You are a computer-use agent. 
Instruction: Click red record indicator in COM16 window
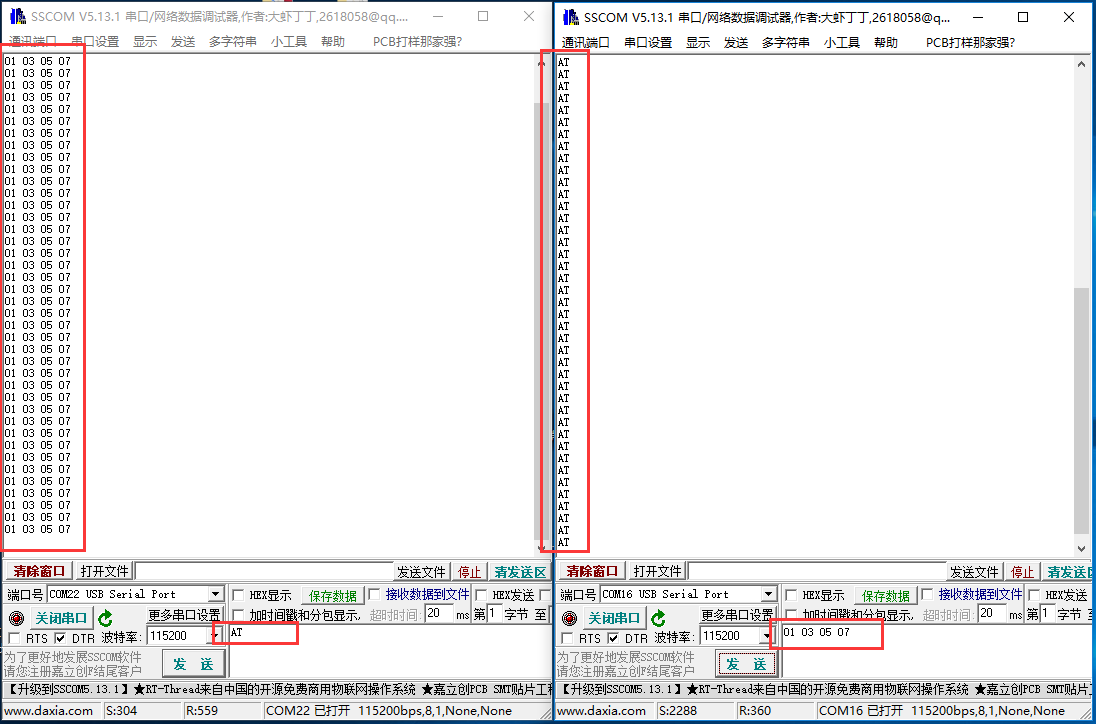click(x=570, y=618)
